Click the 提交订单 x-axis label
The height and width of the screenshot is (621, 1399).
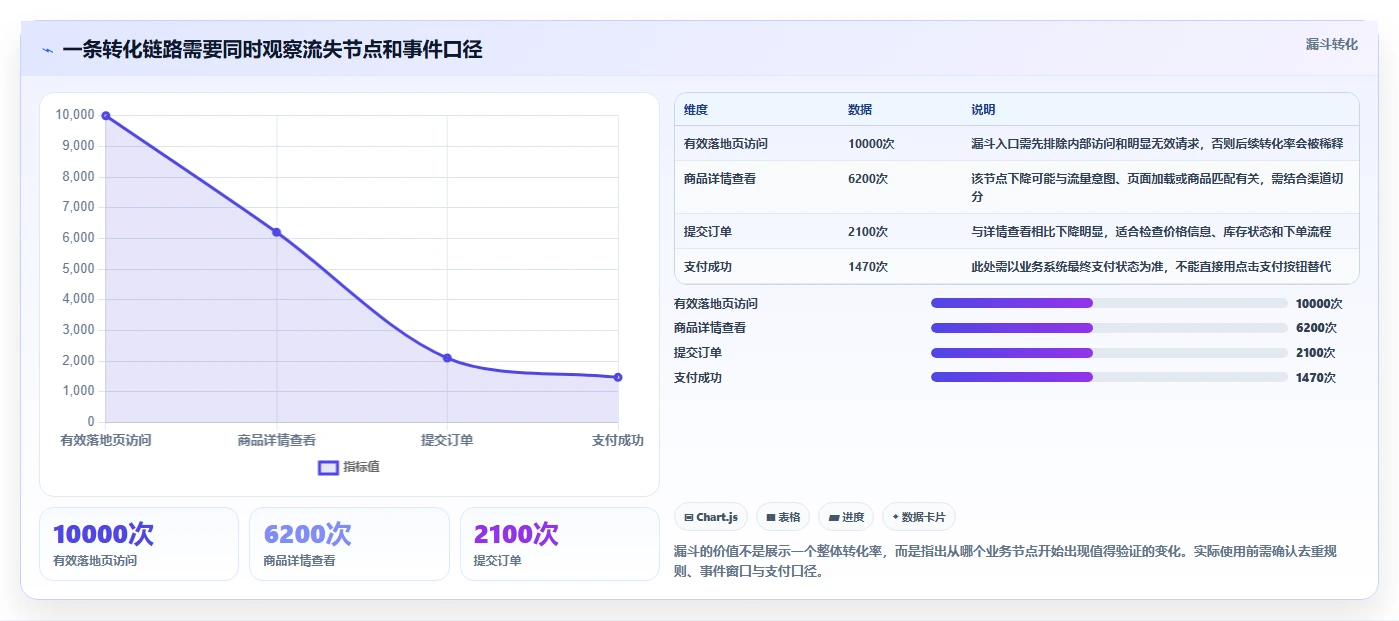[447, 440]
